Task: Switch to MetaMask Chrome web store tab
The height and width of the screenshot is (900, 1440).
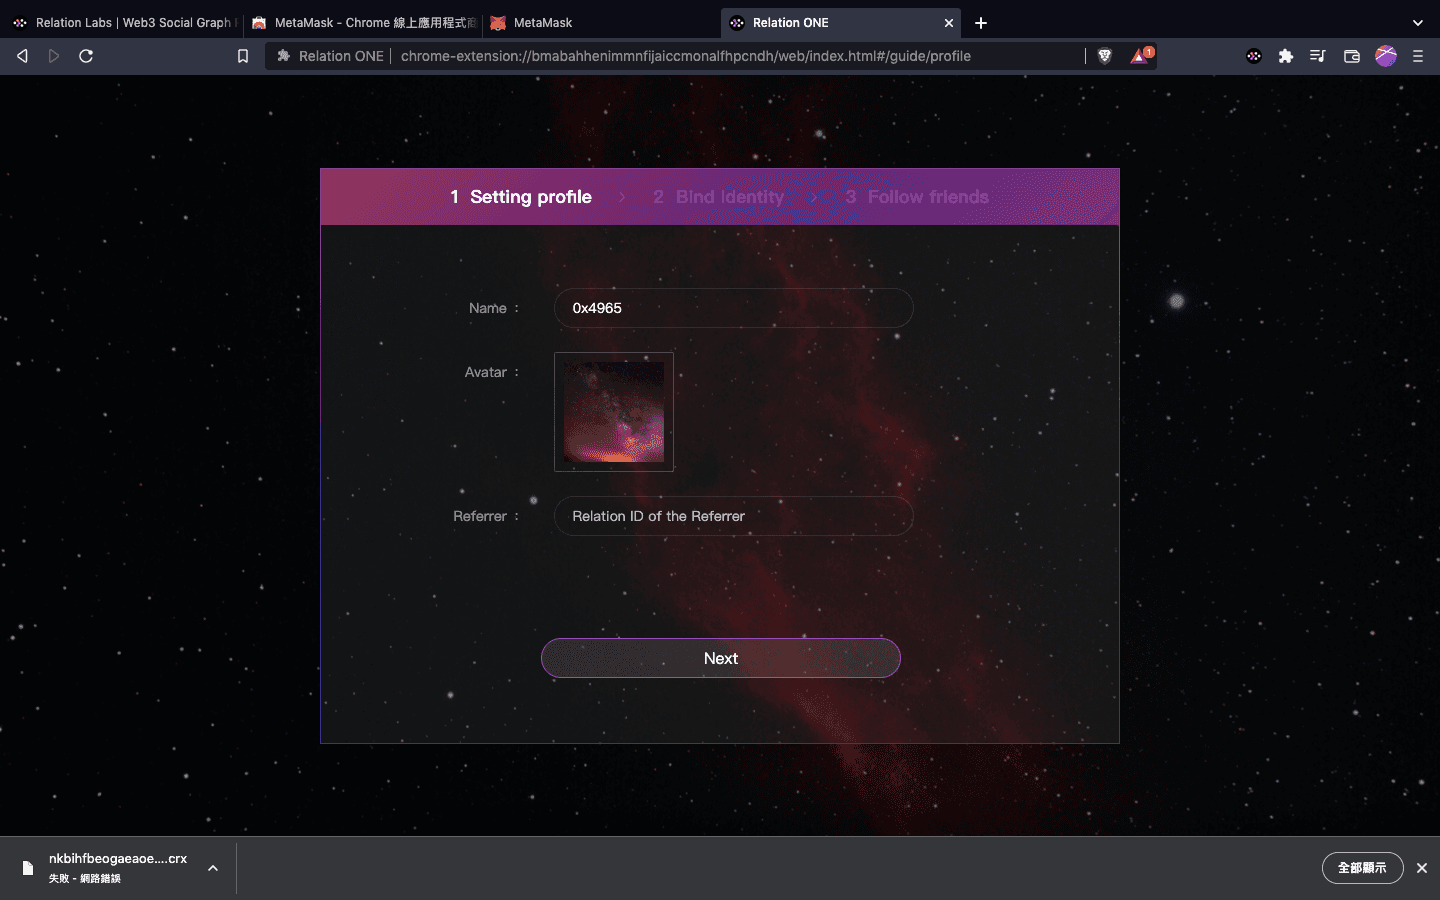Action: pyautogui.click(x=364, y=22)
